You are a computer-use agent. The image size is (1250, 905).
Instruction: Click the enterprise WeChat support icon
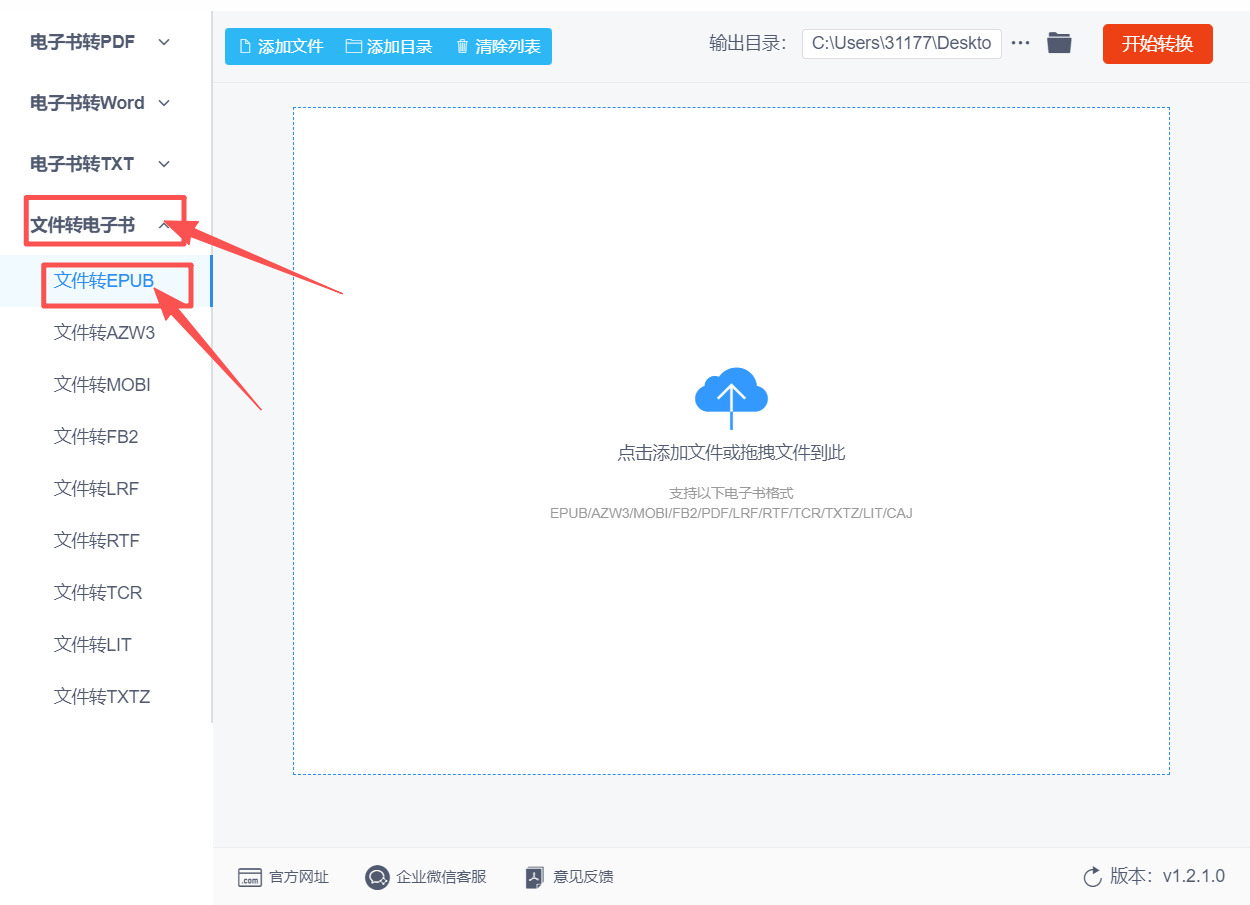click(x=377, y=877)
